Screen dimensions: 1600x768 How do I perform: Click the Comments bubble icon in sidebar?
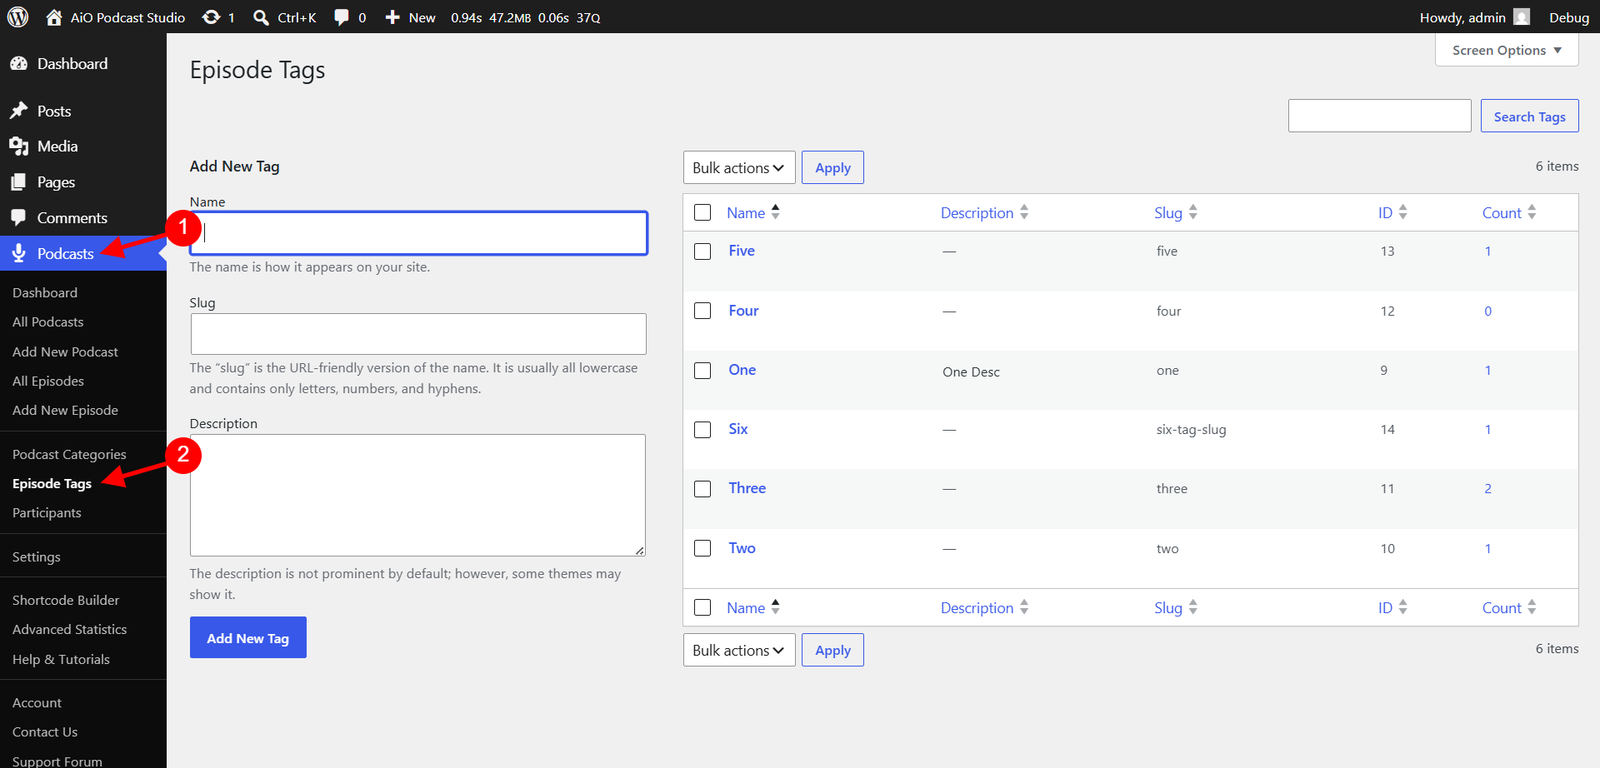tap(19, 218)
